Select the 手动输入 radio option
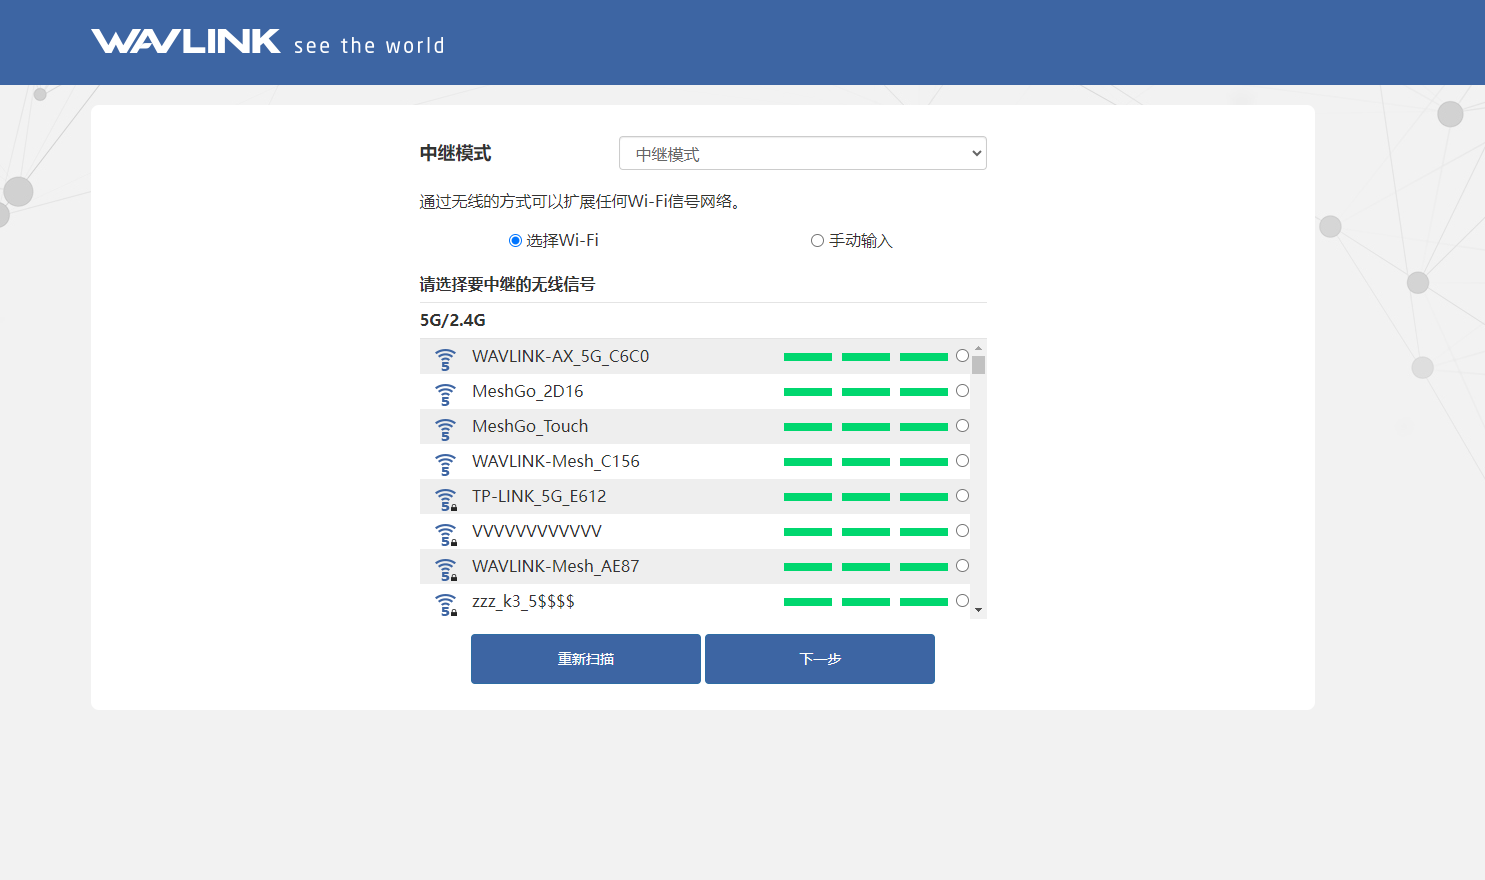This screenshot has height=880, width=1485. point(817,241)
